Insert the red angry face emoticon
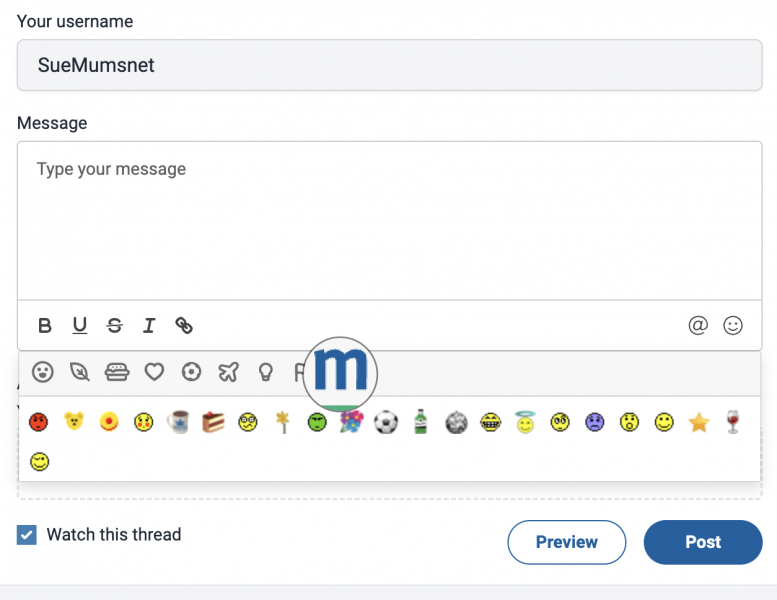The width and height of the screenshot is (777, 600). point(39,423)
